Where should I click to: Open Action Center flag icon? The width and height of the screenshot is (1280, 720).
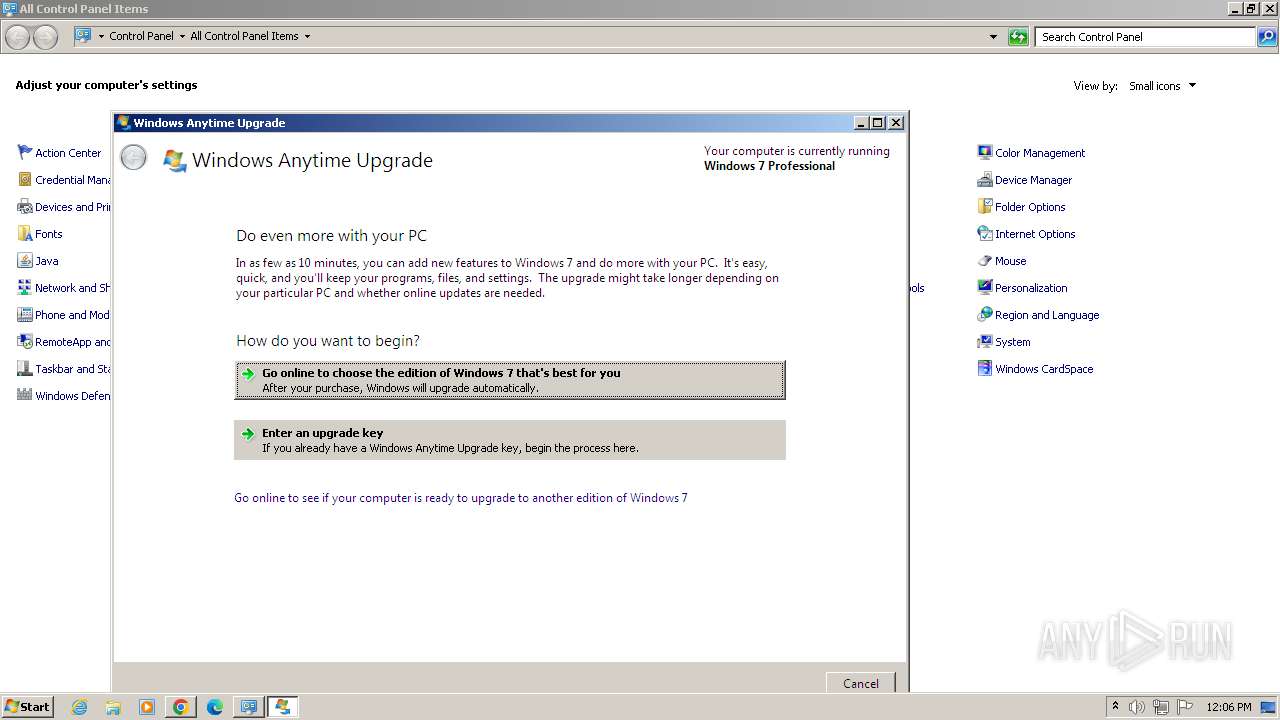pos(25,152)
